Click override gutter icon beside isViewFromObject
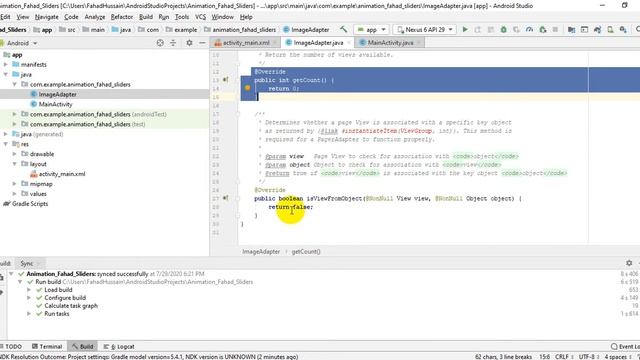This screenshot has height=360, width=640. coord(226,198)
